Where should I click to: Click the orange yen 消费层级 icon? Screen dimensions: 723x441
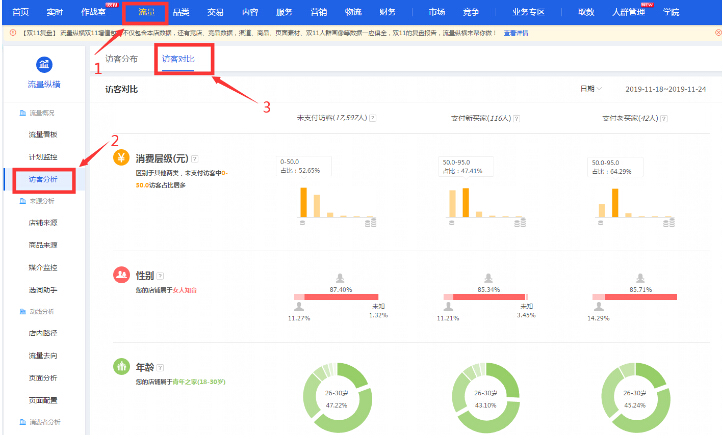tap(121, 158)
